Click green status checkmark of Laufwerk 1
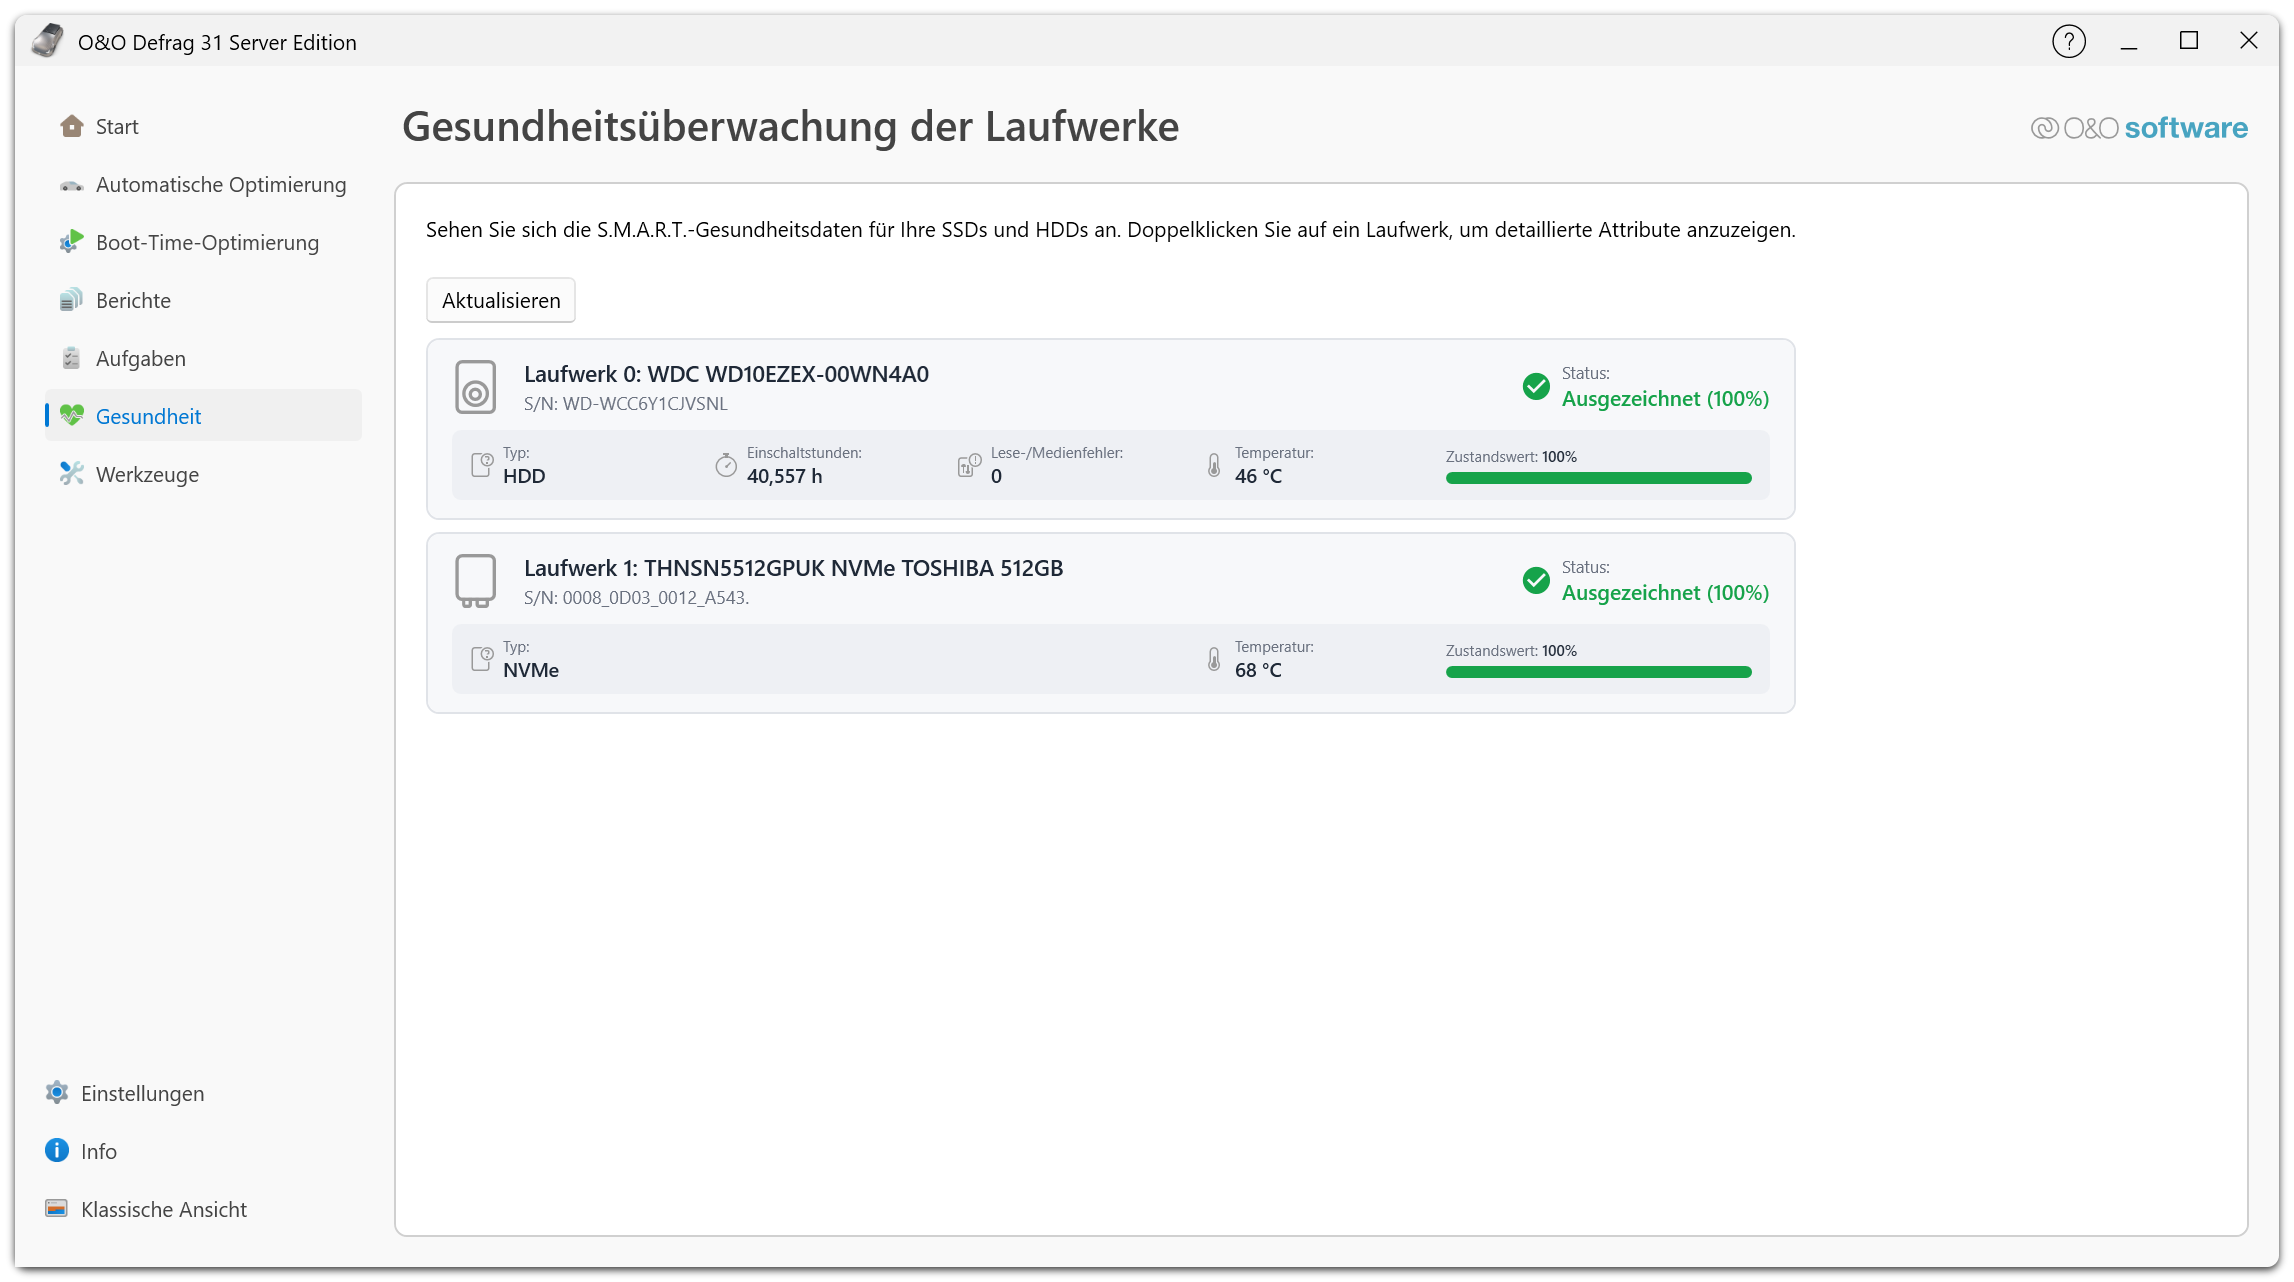The height and width of the screenshot is (1282, 2294). (1536, 580)
